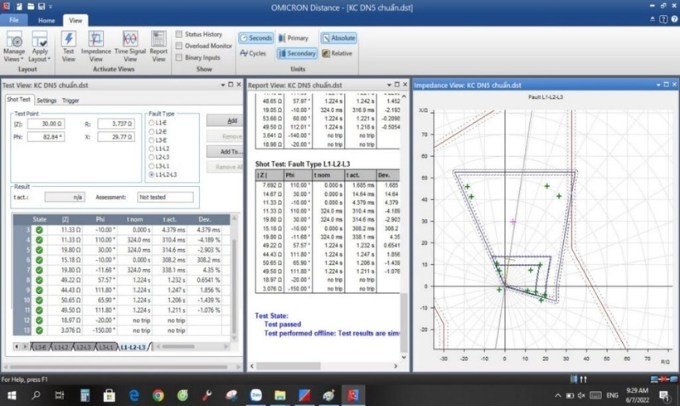Image resolution: width=680 pixels, height=406 pixels.
Task: Click the green state check in row 3
Action: click(39, 229)
